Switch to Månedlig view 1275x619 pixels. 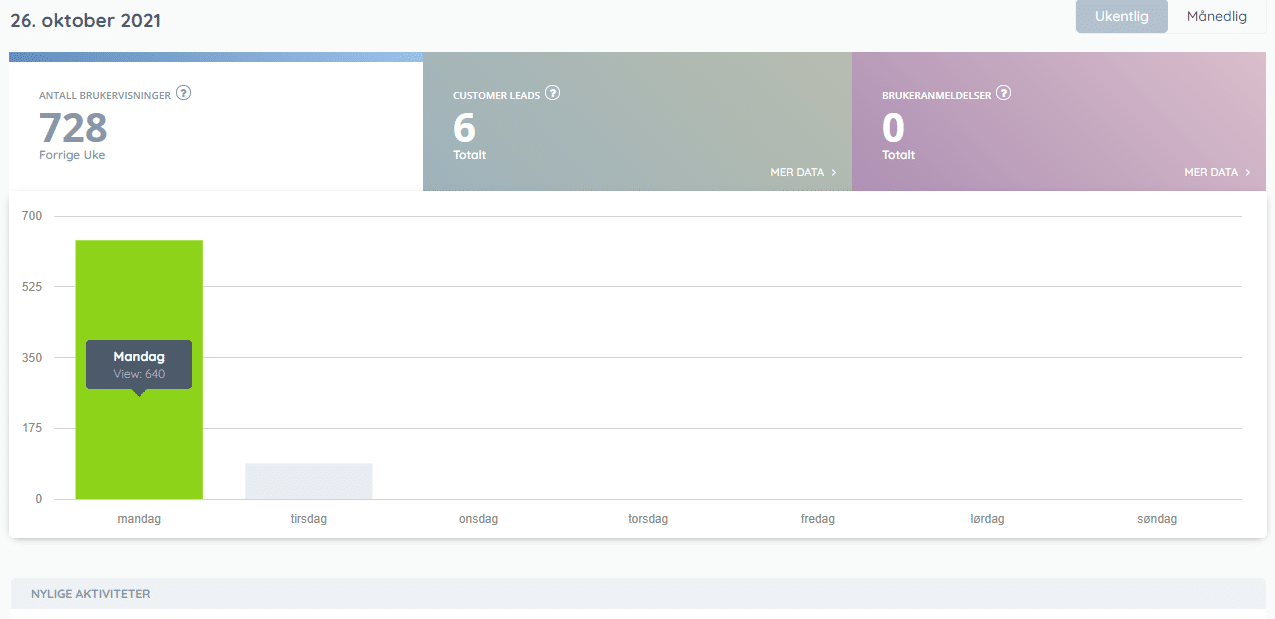pyautogui.click(x=1216, y=17)
